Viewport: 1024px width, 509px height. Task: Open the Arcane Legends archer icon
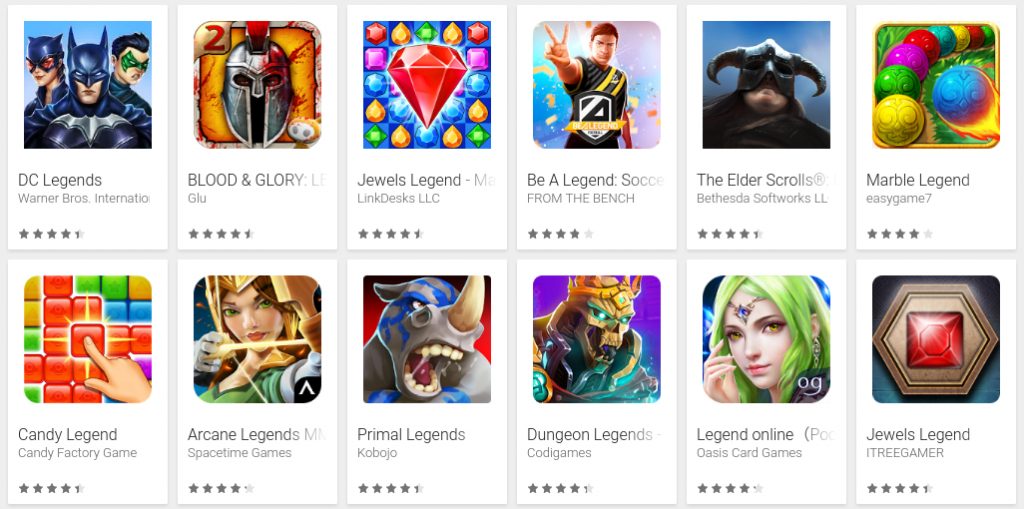[257, 339]
